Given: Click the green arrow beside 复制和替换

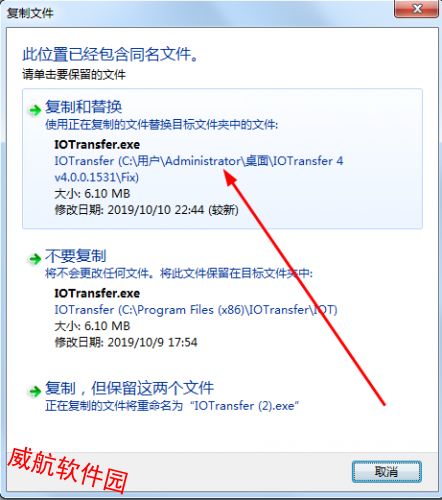Looking at the screenshot, I should tap(35, 110).
